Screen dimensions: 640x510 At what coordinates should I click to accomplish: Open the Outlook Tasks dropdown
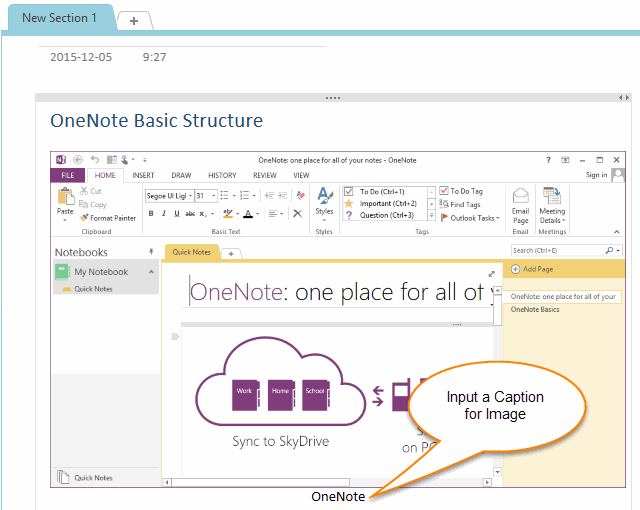pyautogui.click(x=498, y=218)
